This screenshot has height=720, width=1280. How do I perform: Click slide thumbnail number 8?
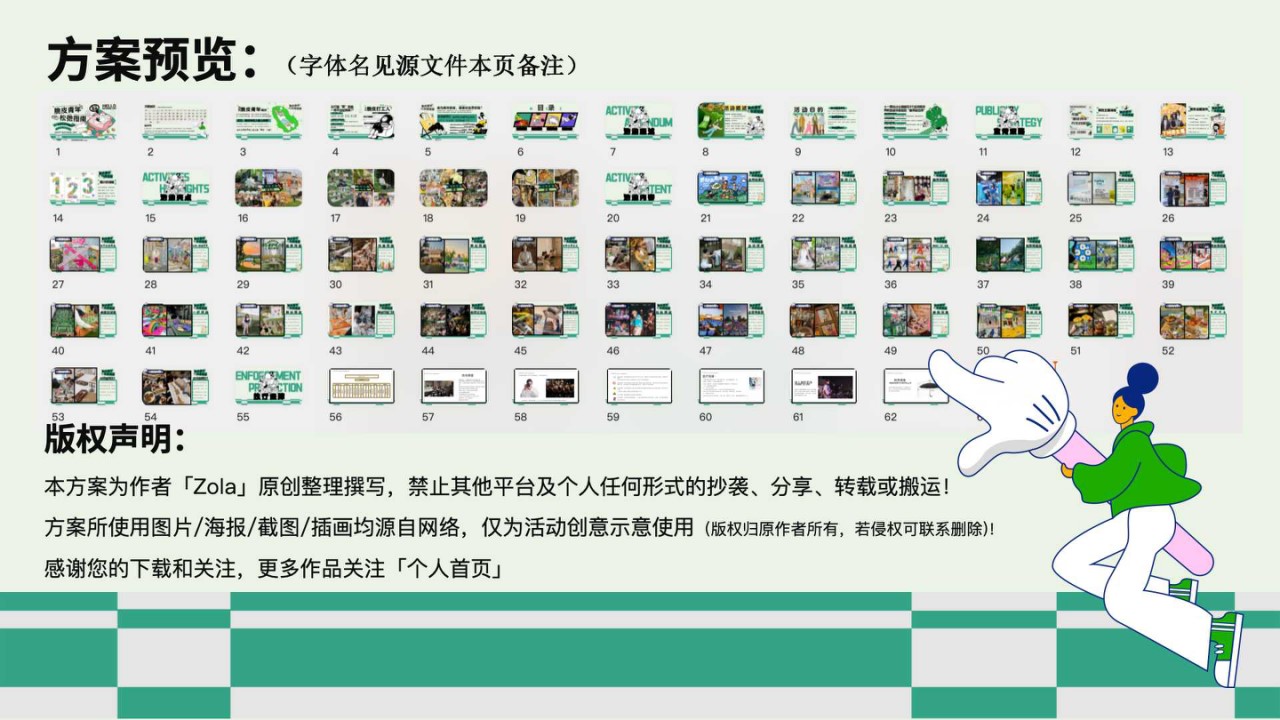pyautogui.click(x=731, y=121)
